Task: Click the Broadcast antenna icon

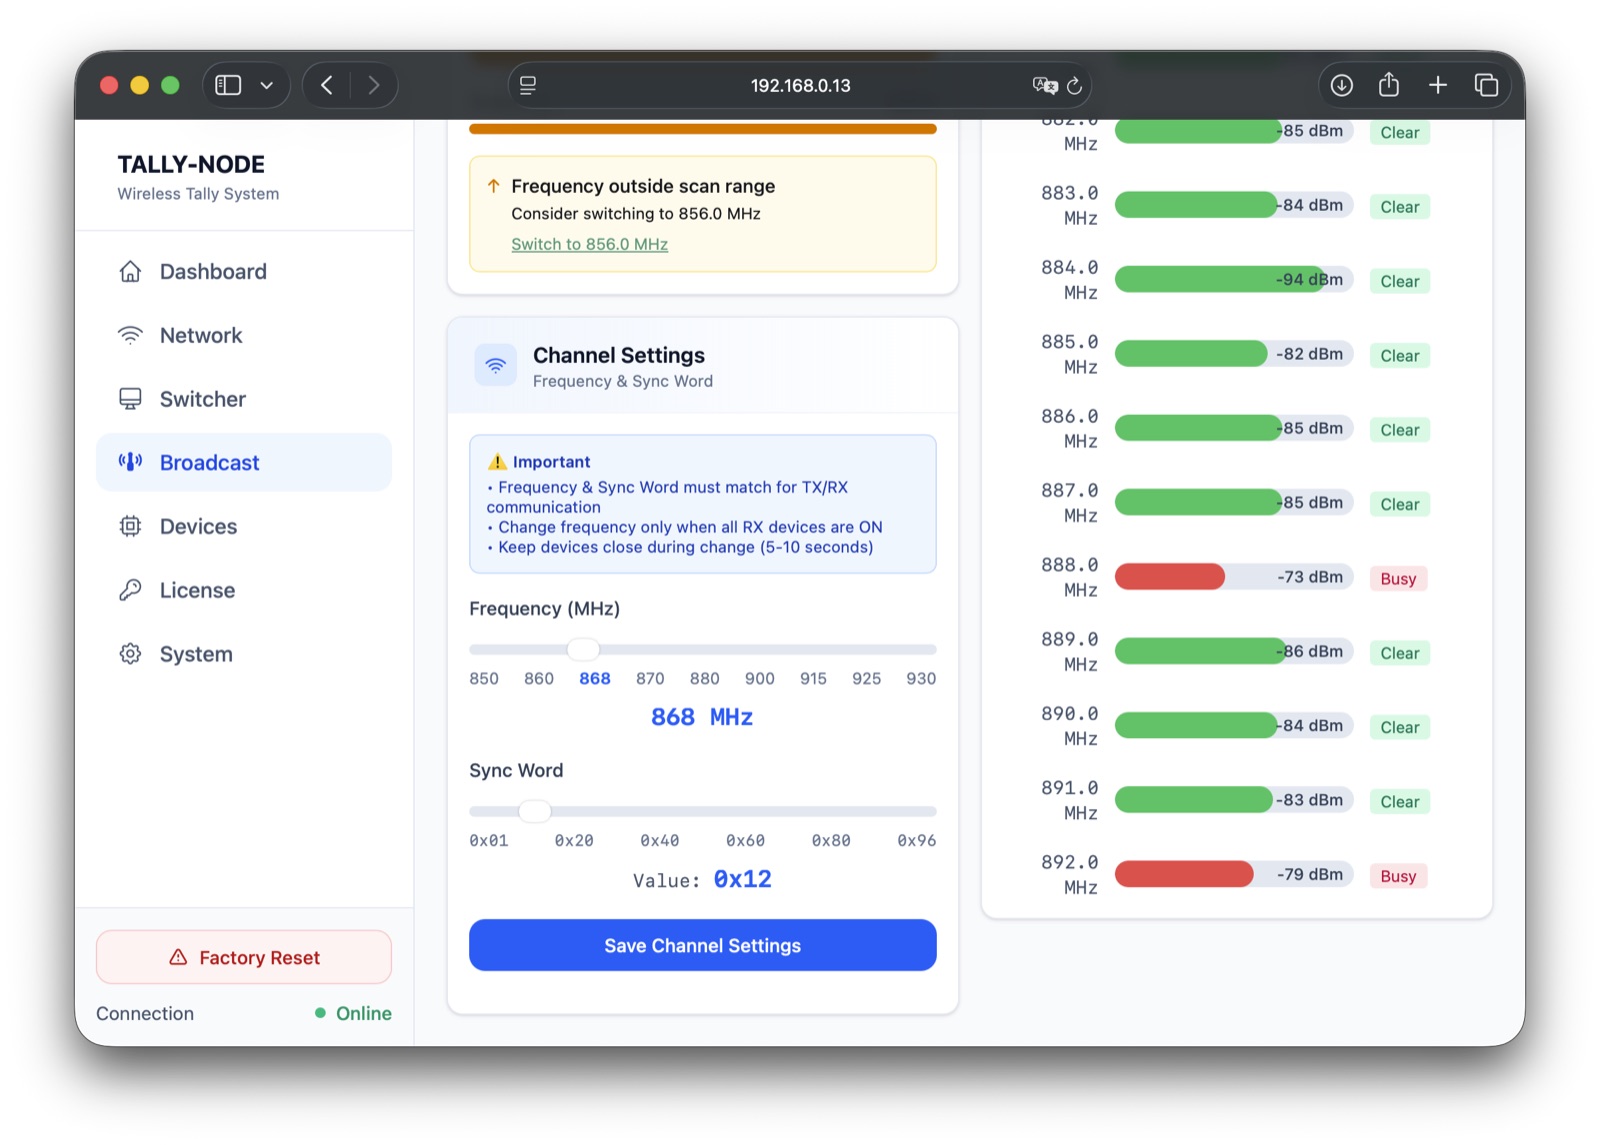Action: [x=130, y=462]
